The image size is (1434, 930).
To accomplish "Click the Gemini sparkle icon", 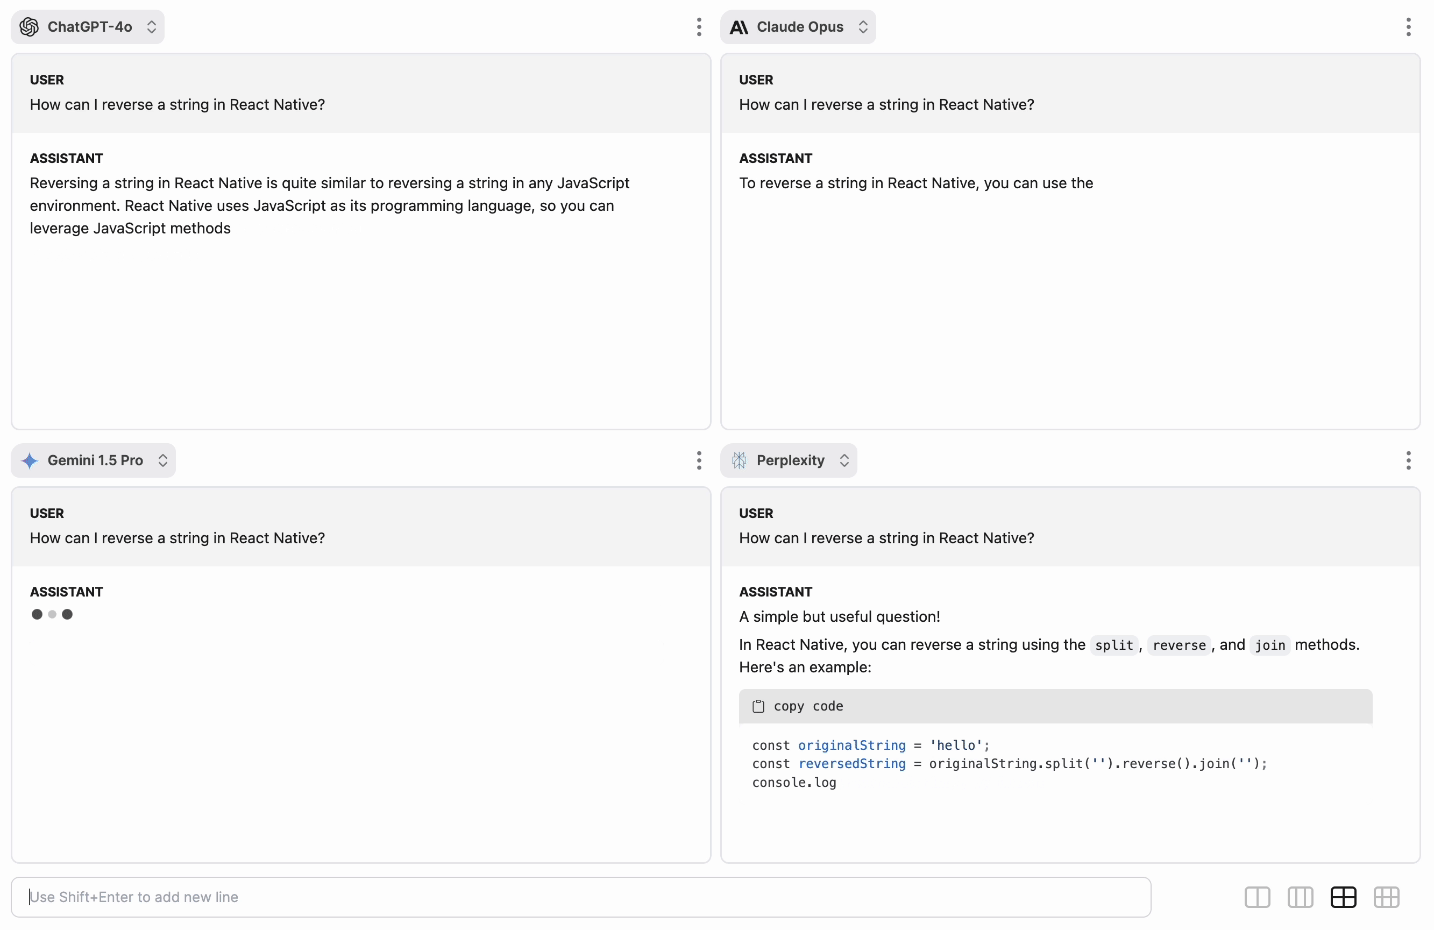I will coord(30,460).
